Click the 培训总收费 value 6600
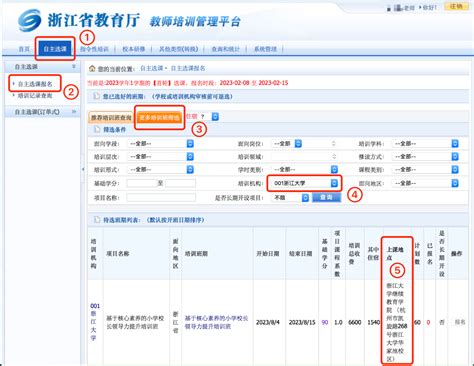This screenshot has height=366, width=474. coord(355,322)
